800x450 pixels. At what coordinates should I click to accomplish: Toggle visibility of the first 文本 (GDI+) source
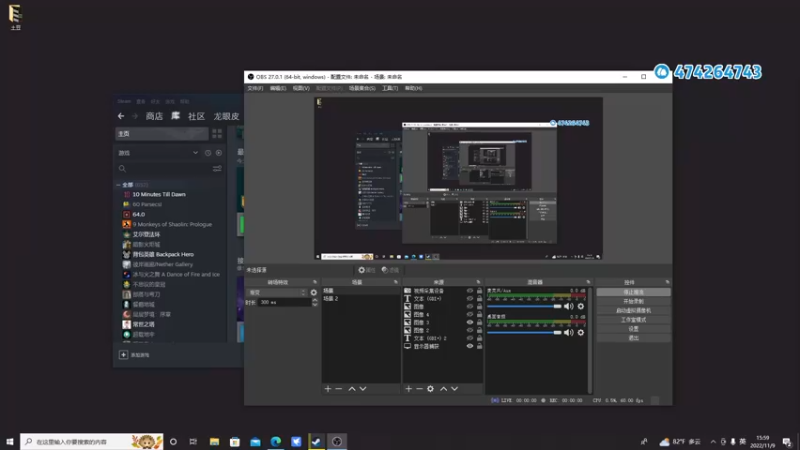[x=470, y=298]
